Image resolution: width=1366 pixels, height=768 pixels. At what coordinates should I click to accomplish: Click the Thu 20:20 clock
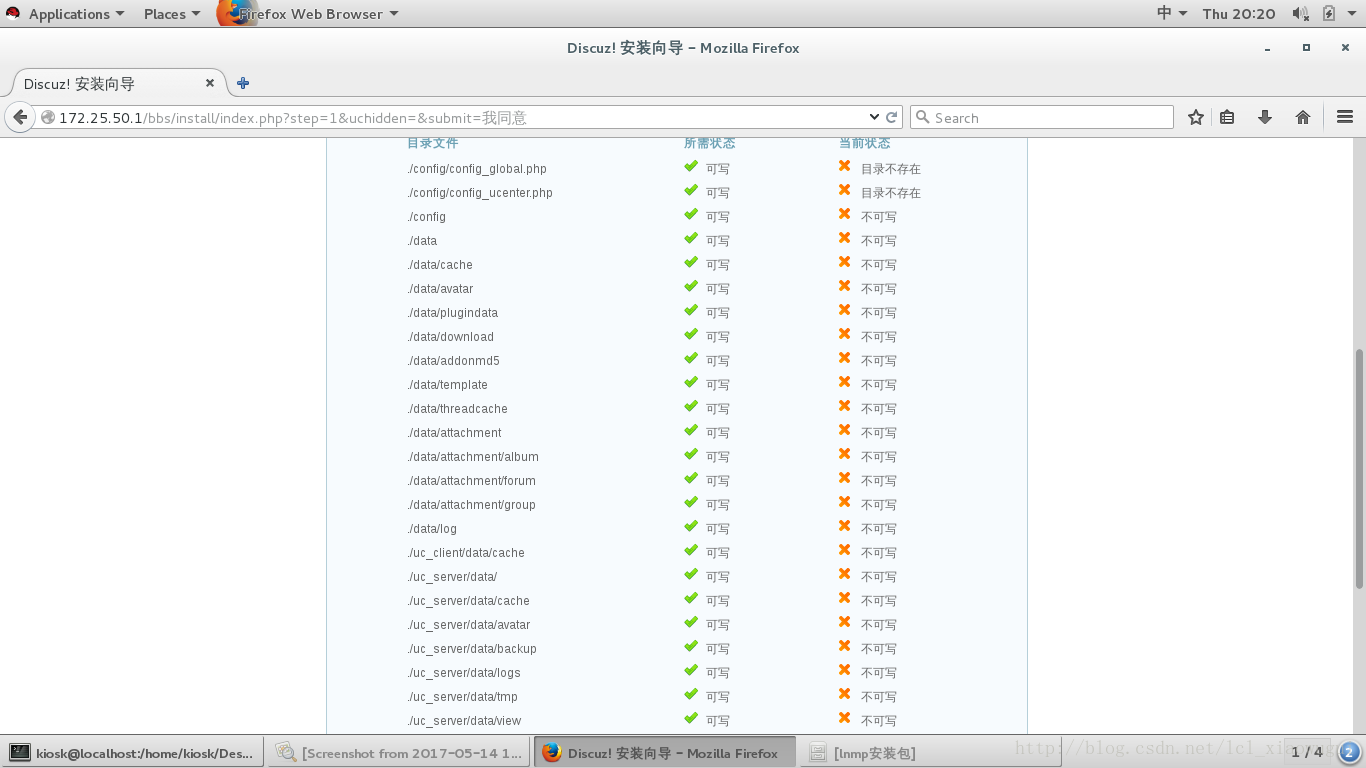pos(1239,13)
